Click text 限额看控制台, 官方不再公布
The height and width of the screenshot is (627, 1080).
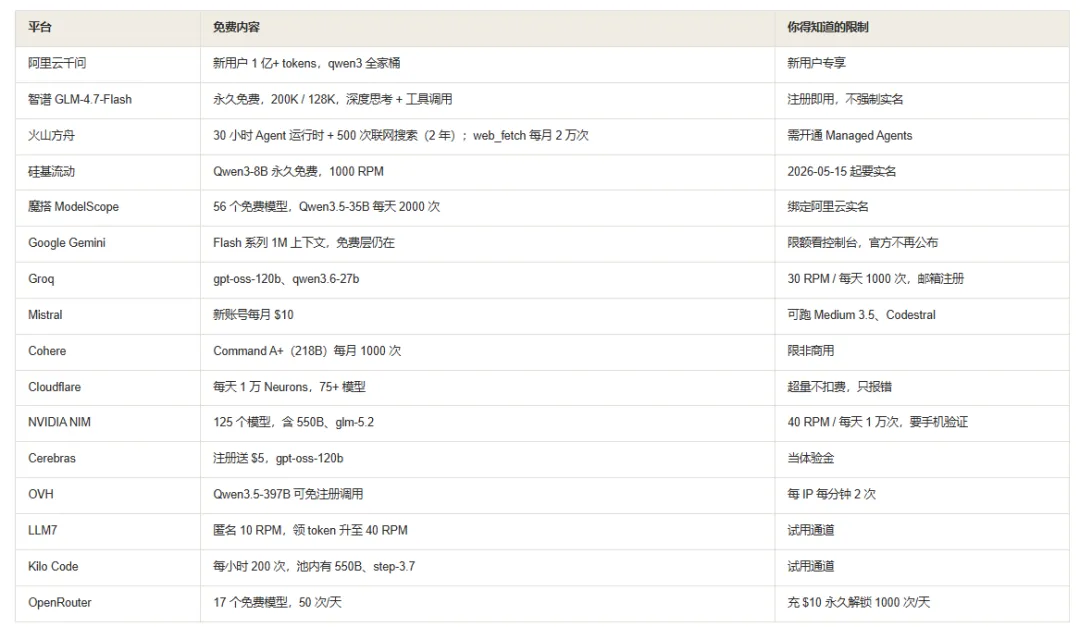(863, 243)
